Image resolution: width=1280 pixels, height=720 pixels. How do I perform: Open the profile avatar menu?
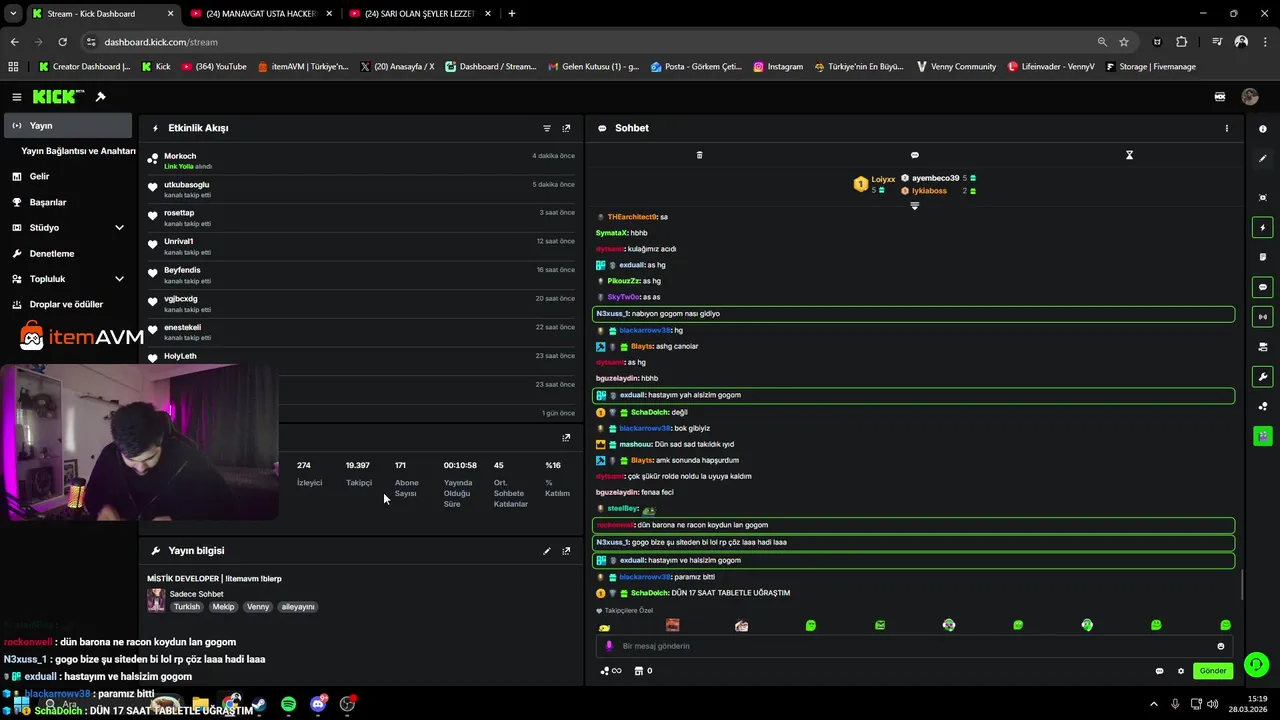(x=1250, y=97)
